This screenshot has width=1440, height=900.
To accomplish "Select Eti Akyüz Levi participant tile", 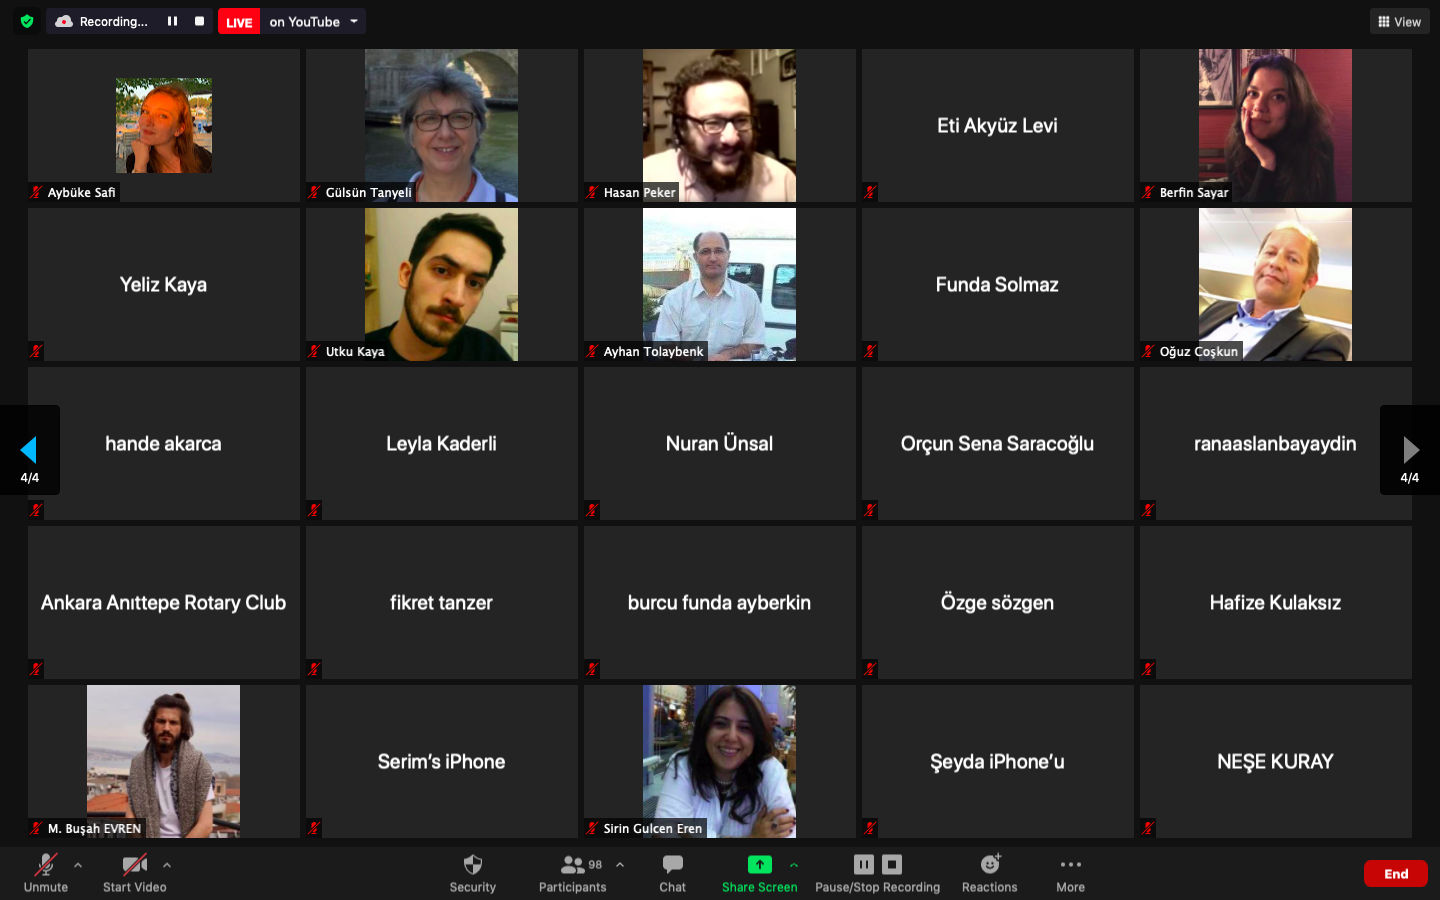I will (x=998, y=125).
